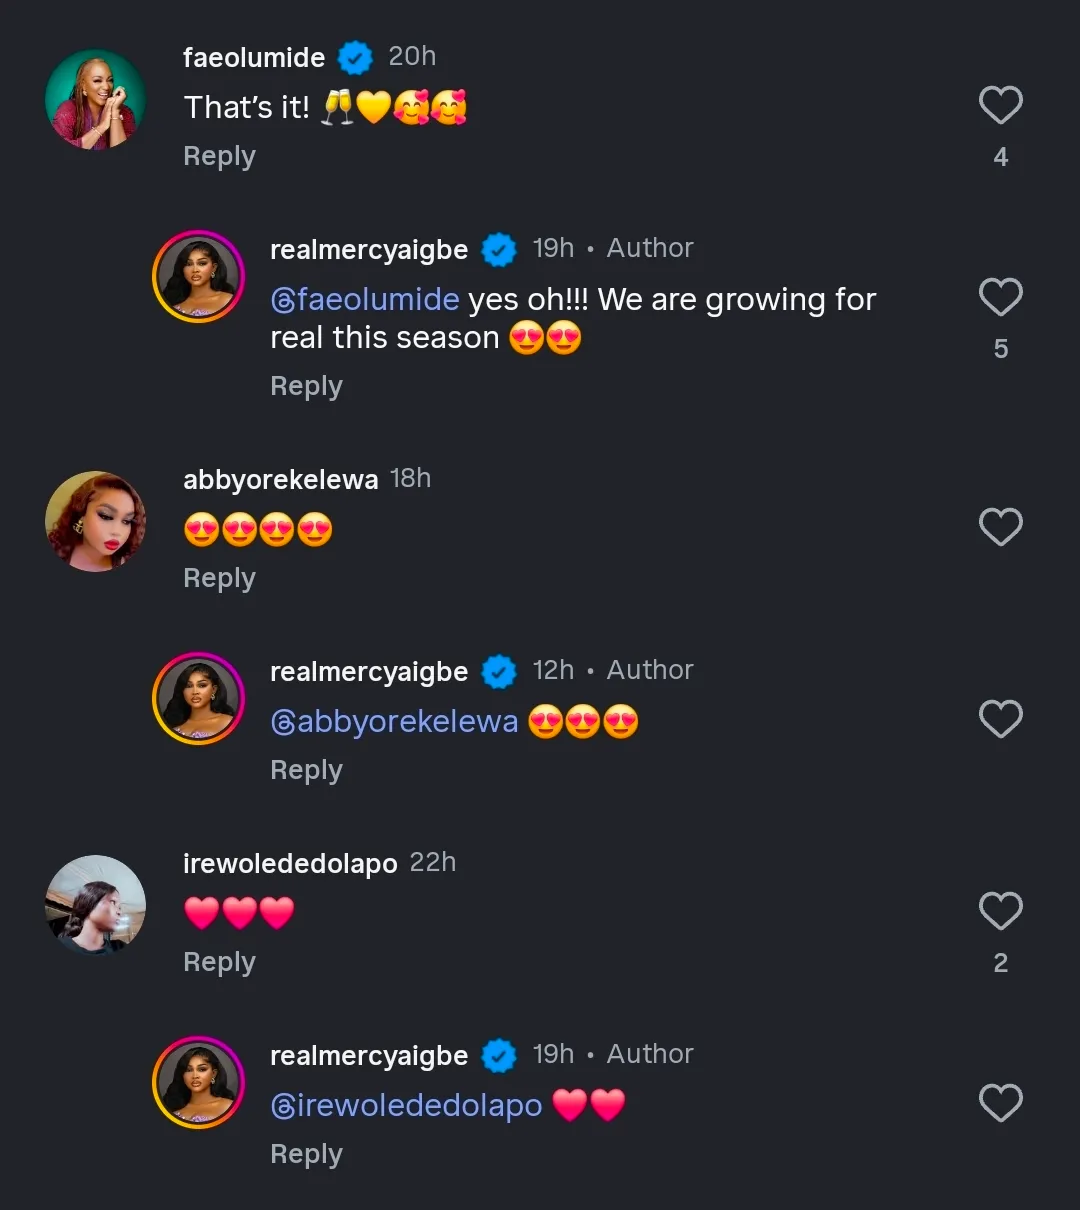Like realmercyaigbe's reply to irewolededolapo
1080x1210 pixels.
[x=1000, y=1103]
